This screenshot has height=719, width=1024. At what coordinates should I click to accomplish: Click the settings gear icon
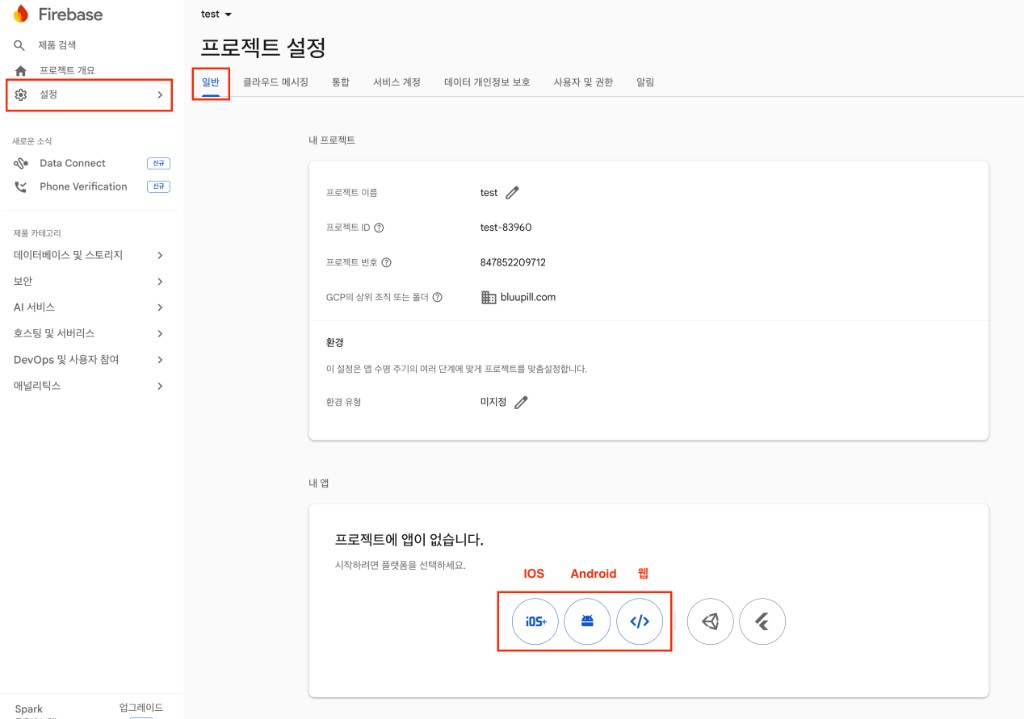coord(21,95)
